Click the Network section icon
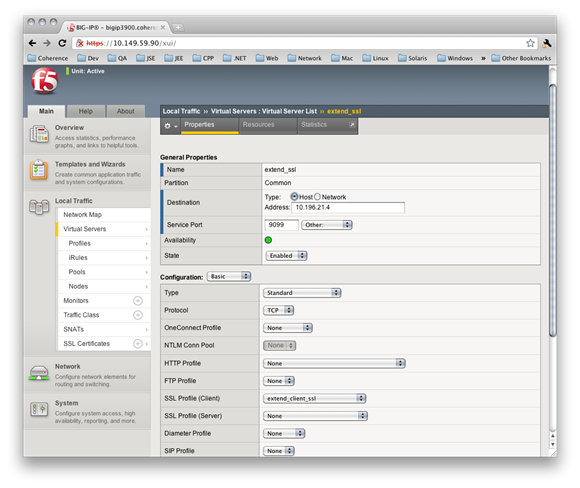 point(39,373)
